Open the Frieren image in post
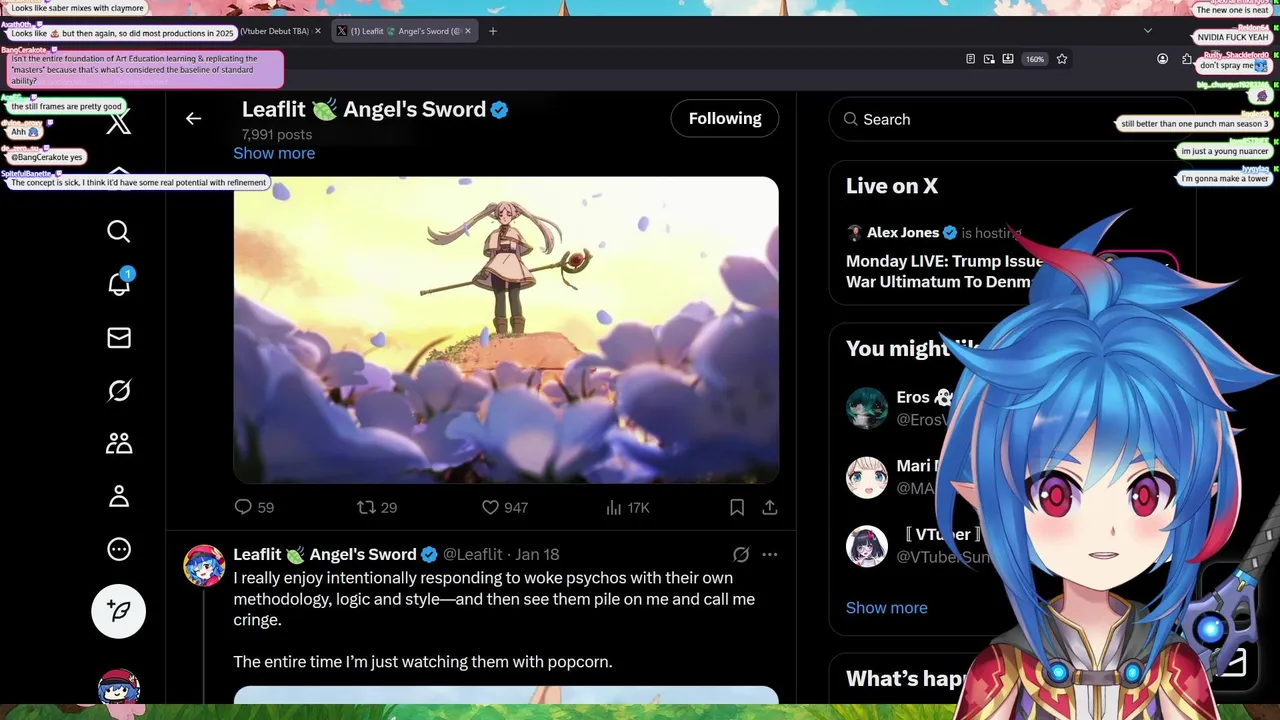 pos(506,330)
